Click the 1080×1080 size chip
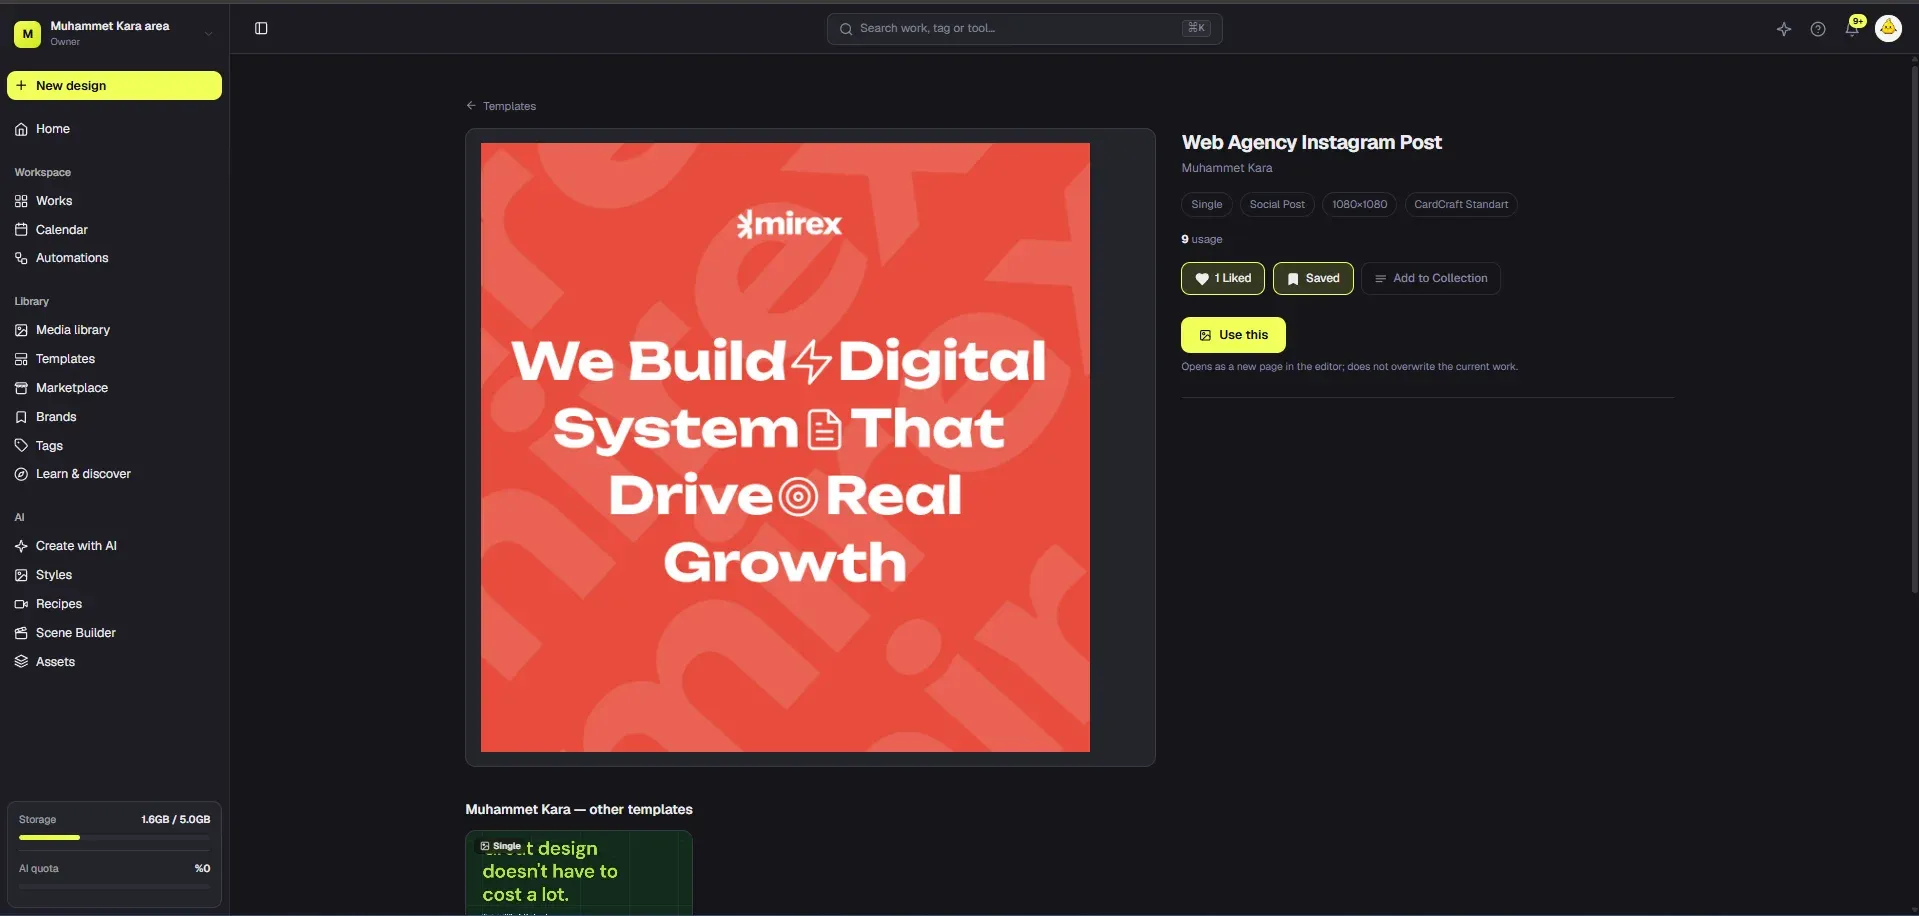This screenshot has width=1919, height=916. (1359, 204)
